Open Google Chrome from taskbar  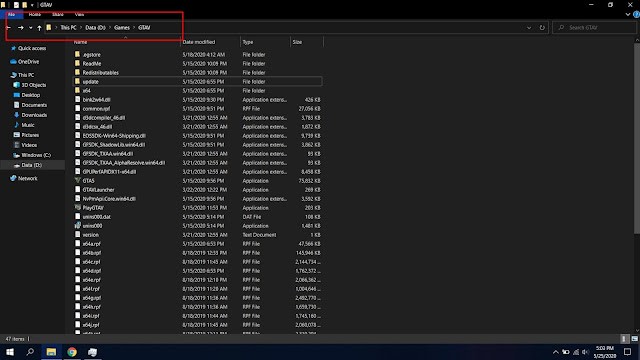(72, 352)
